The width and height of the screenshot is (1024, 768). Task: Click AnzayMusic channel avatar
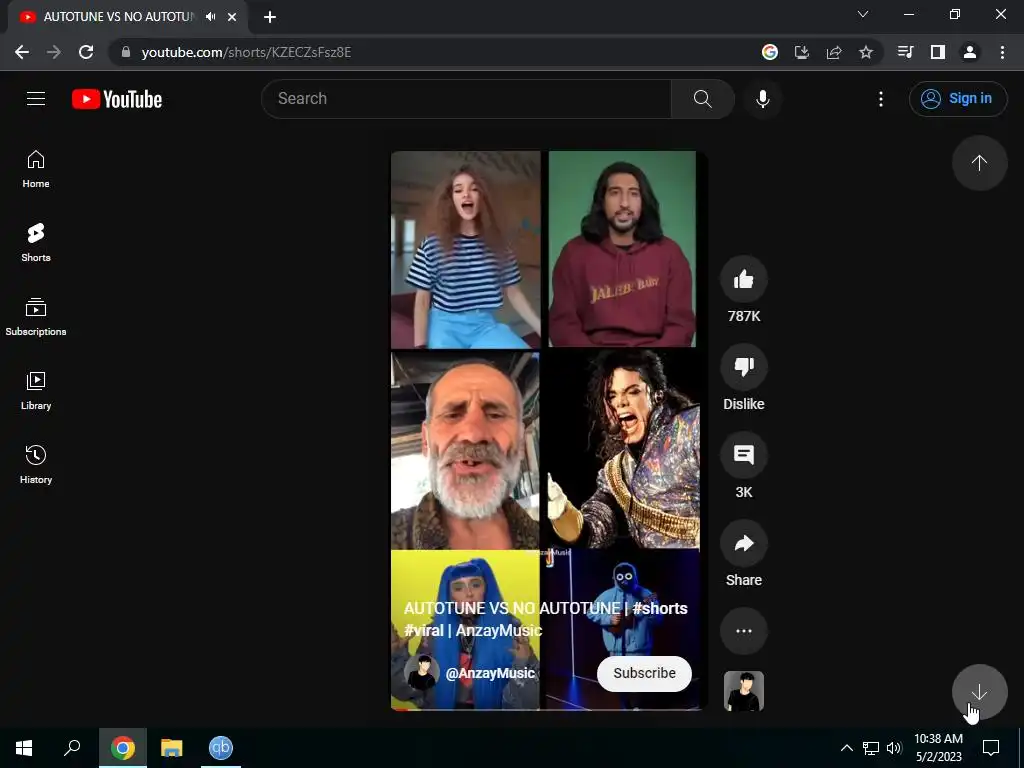tap(421, 673)
